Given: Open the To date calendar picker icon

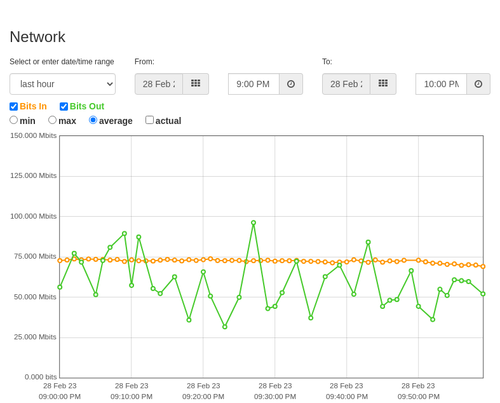Looking at the screenshot, I should pyautogui.click(x=383, y=84).
